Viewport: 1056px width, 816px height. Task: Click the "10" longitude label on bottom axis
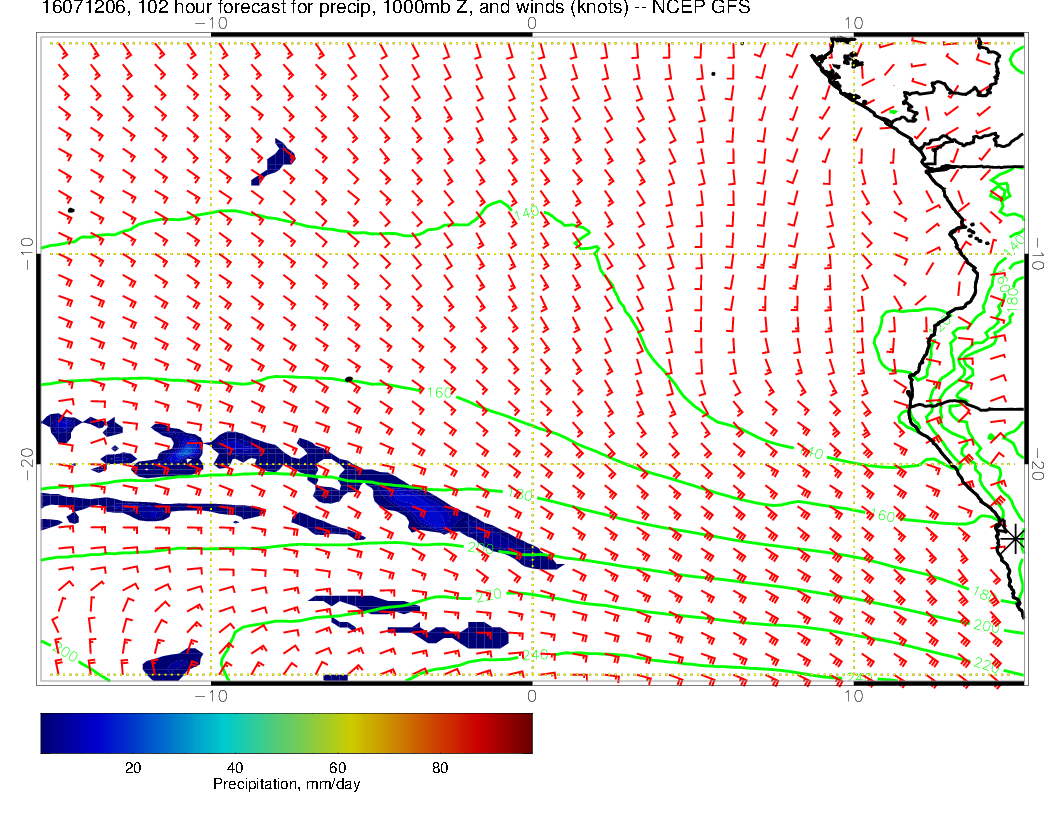coord(854,696)
